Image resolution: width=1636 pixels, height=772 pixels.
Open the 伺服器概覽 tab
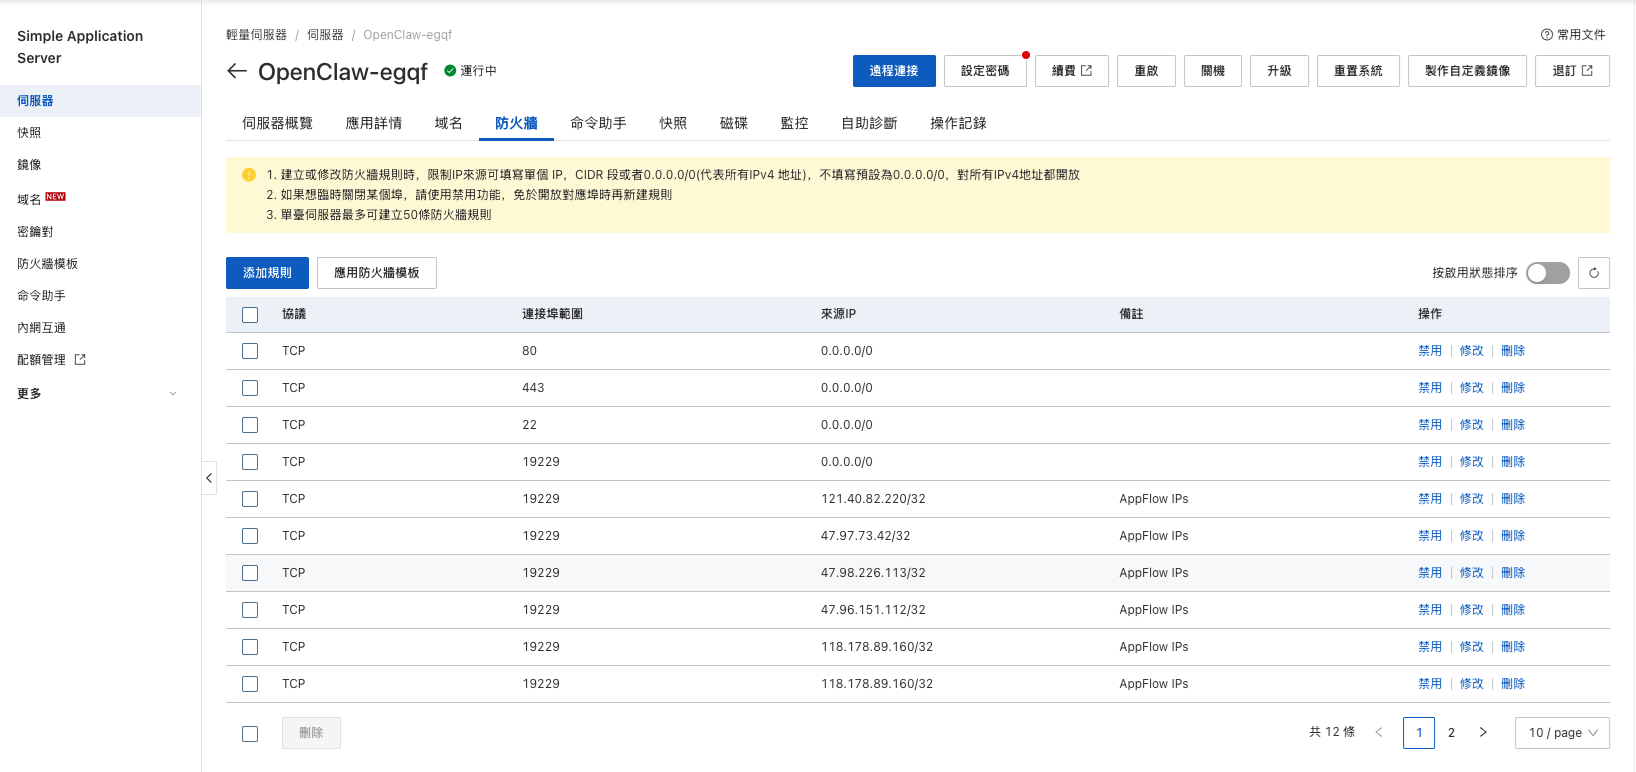(x=277, y=123)
